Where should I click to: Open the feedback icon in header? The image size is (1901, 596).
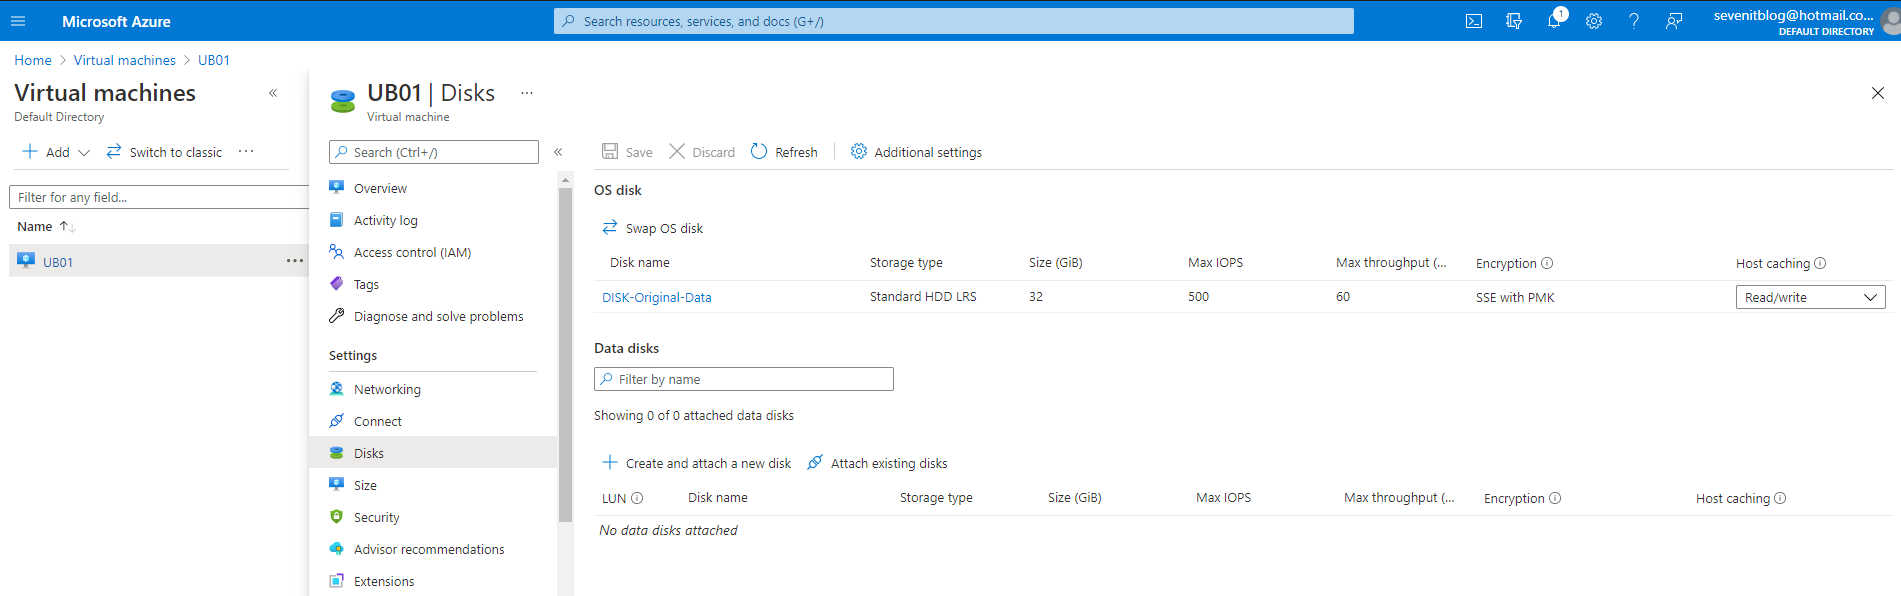(x=1673, y=21)
